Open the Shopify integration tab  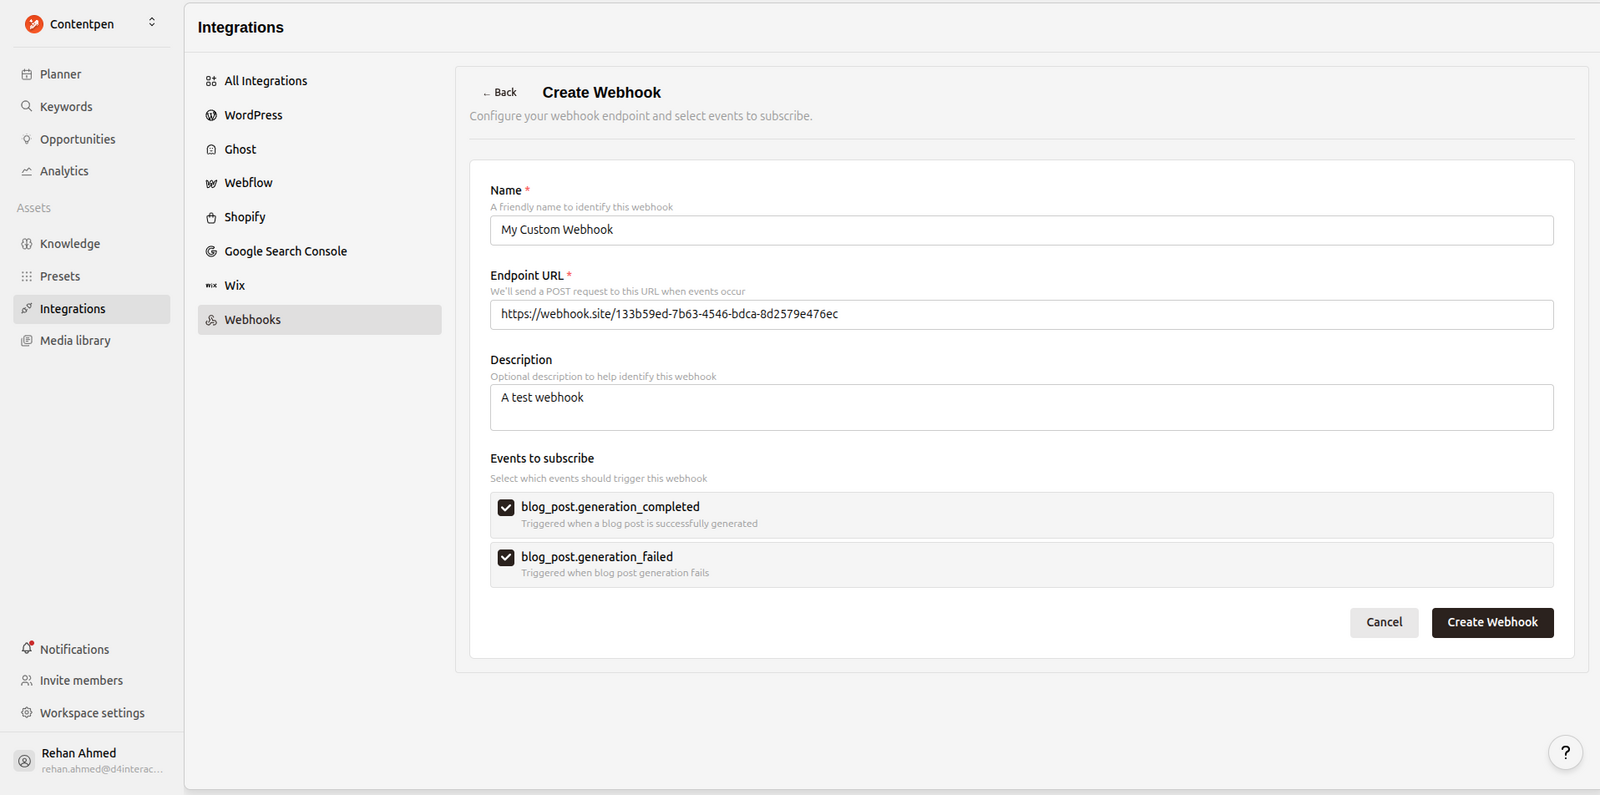[x=244, y=217]
